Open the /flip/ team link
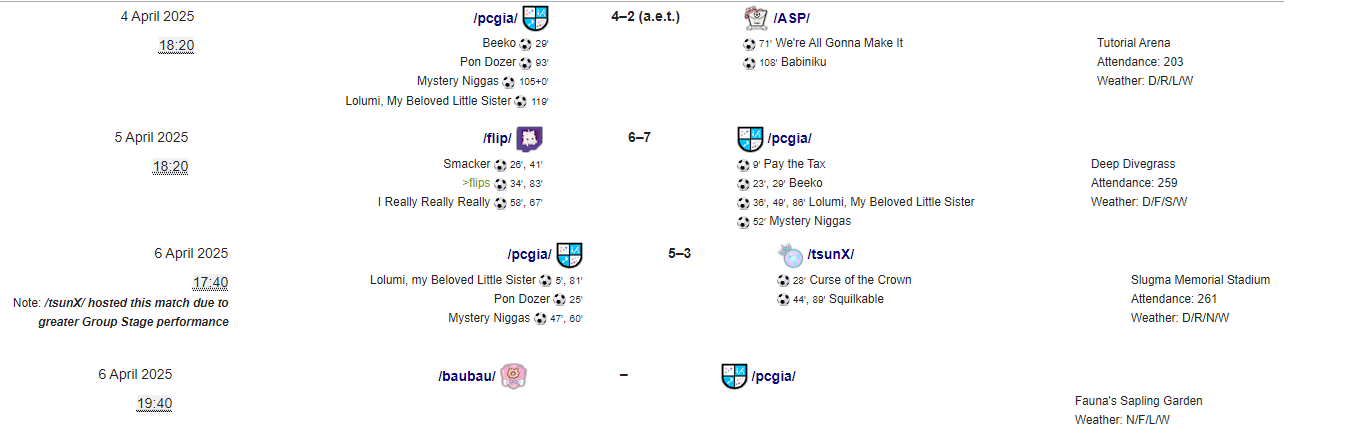 [497, 139]
